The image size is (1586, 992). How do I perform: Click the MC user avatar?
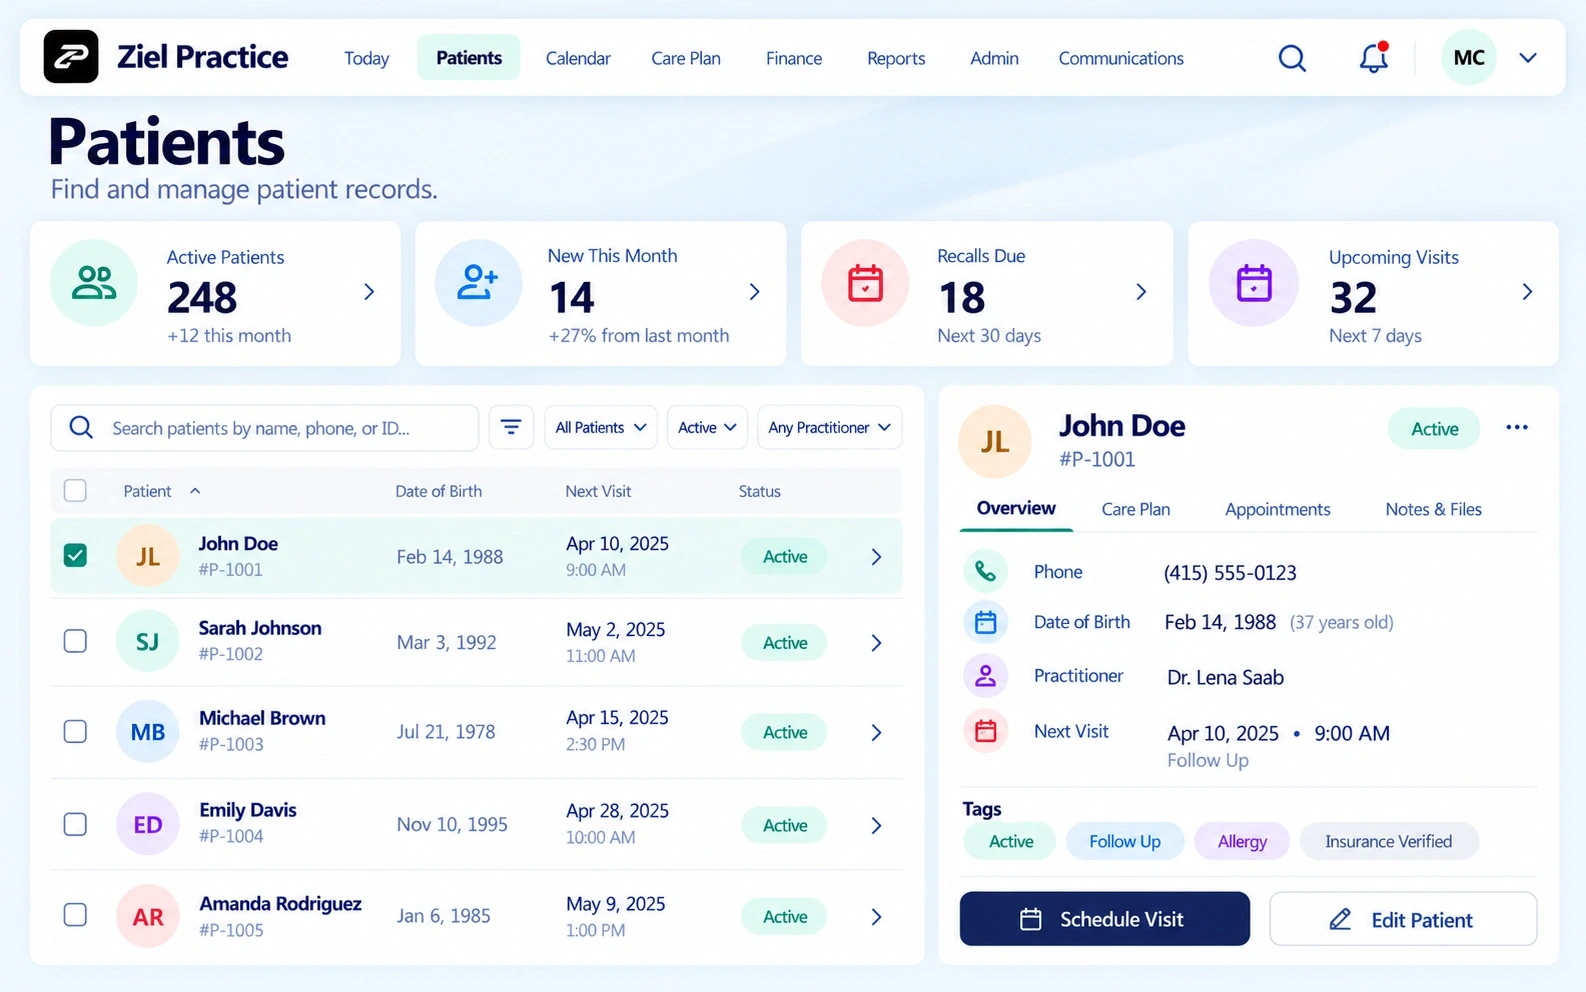tap(1469, 57)
